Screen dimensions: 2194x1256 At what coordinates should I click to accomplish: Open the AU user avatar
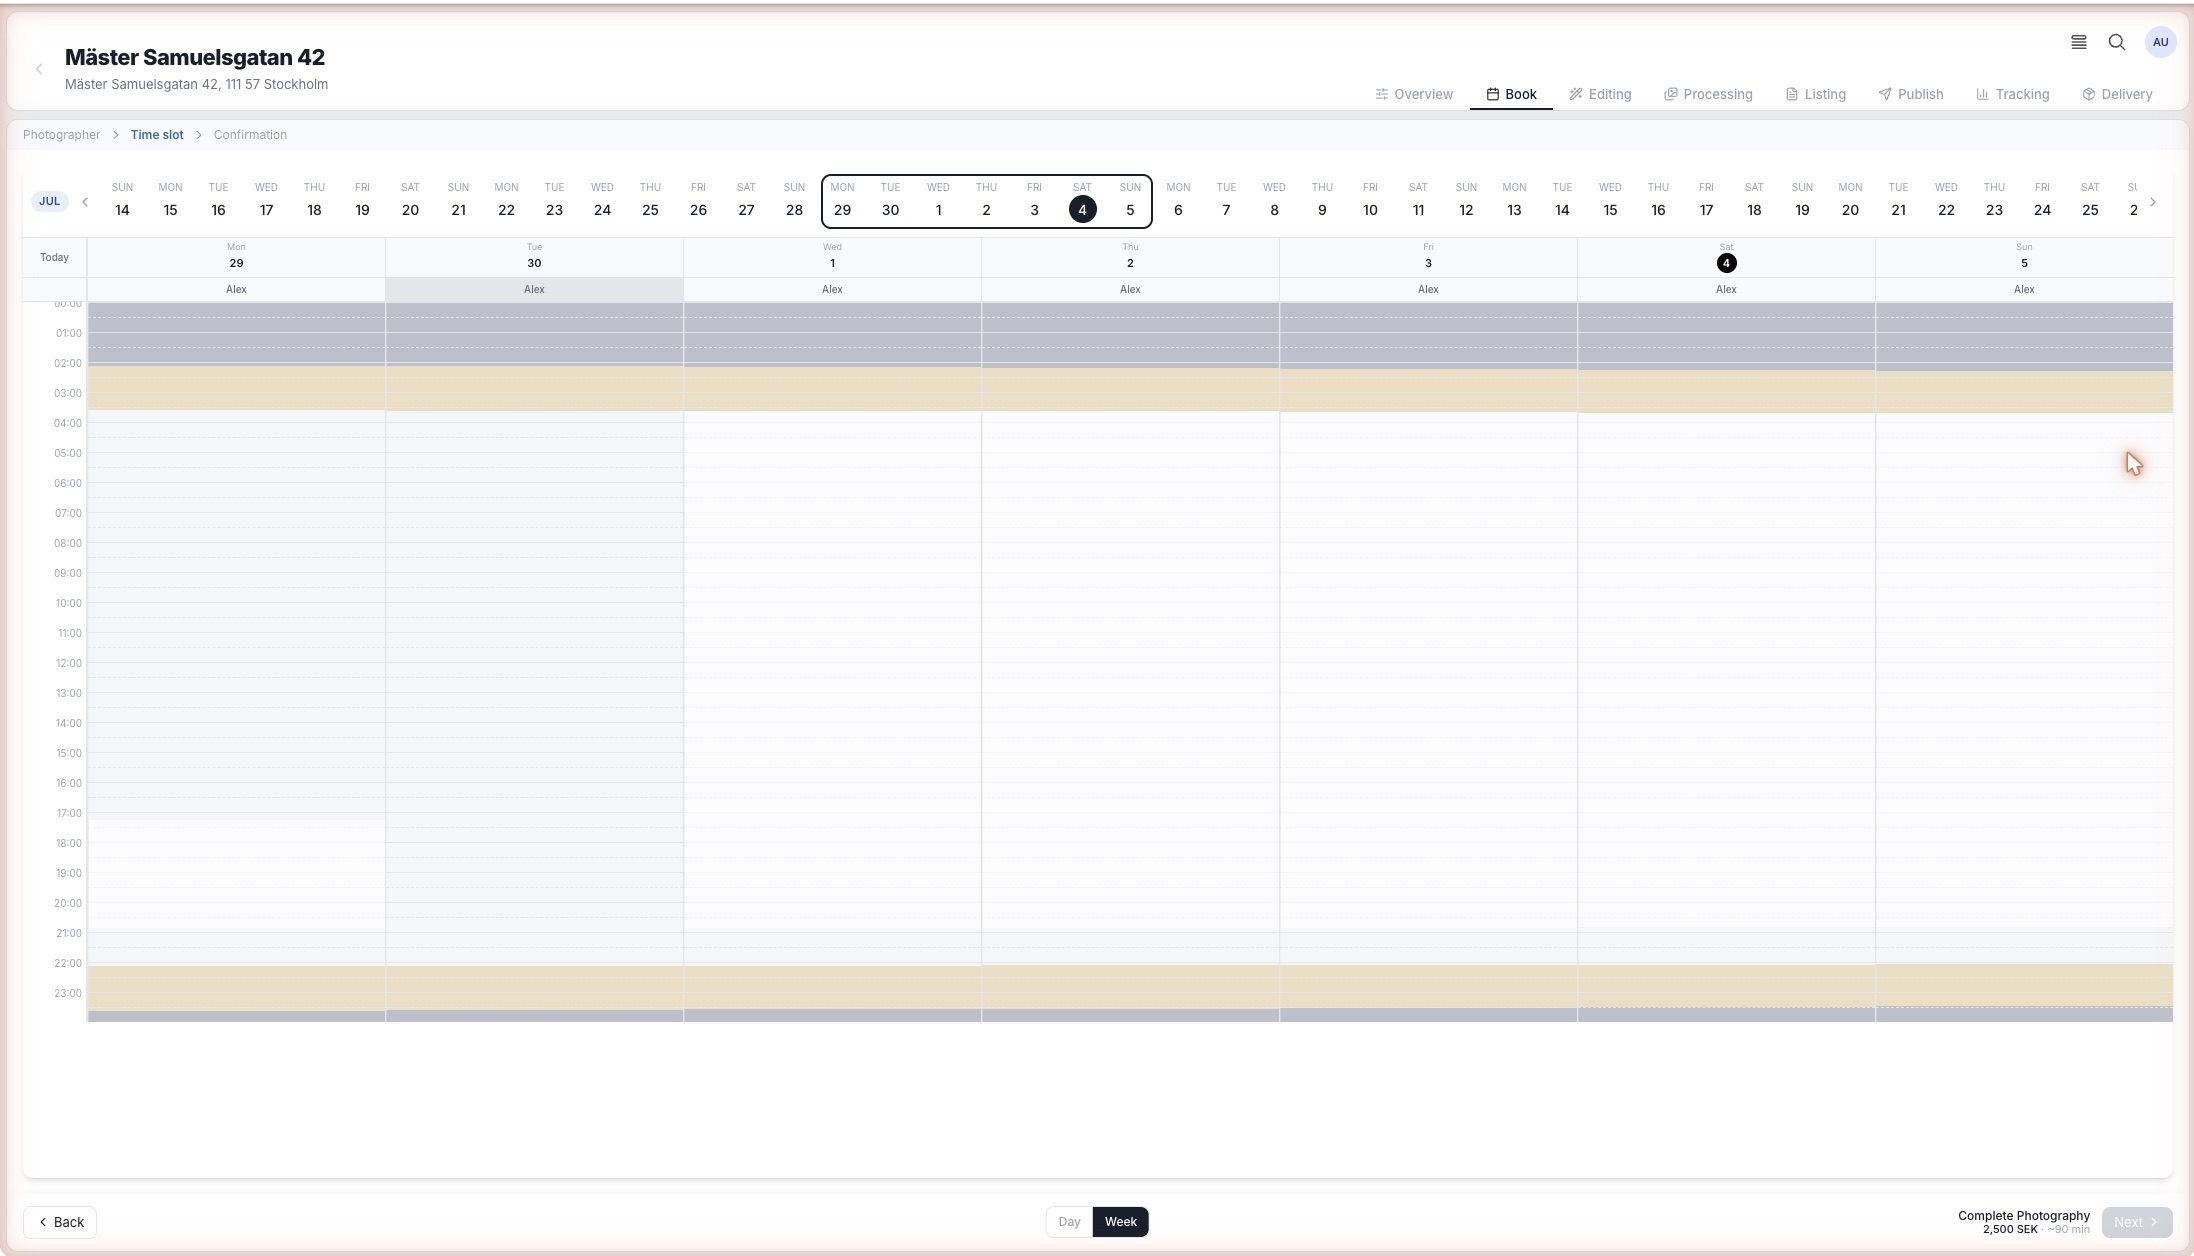click(x=2161, y=42)
